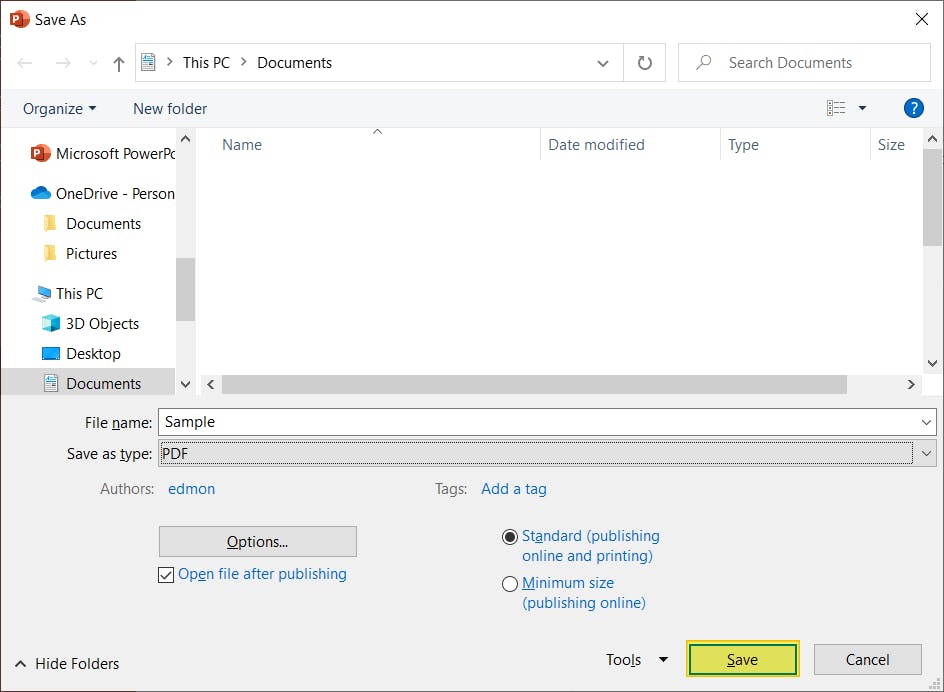Open the Organize menu
The image size is (944, 692).
click(58, 108)
